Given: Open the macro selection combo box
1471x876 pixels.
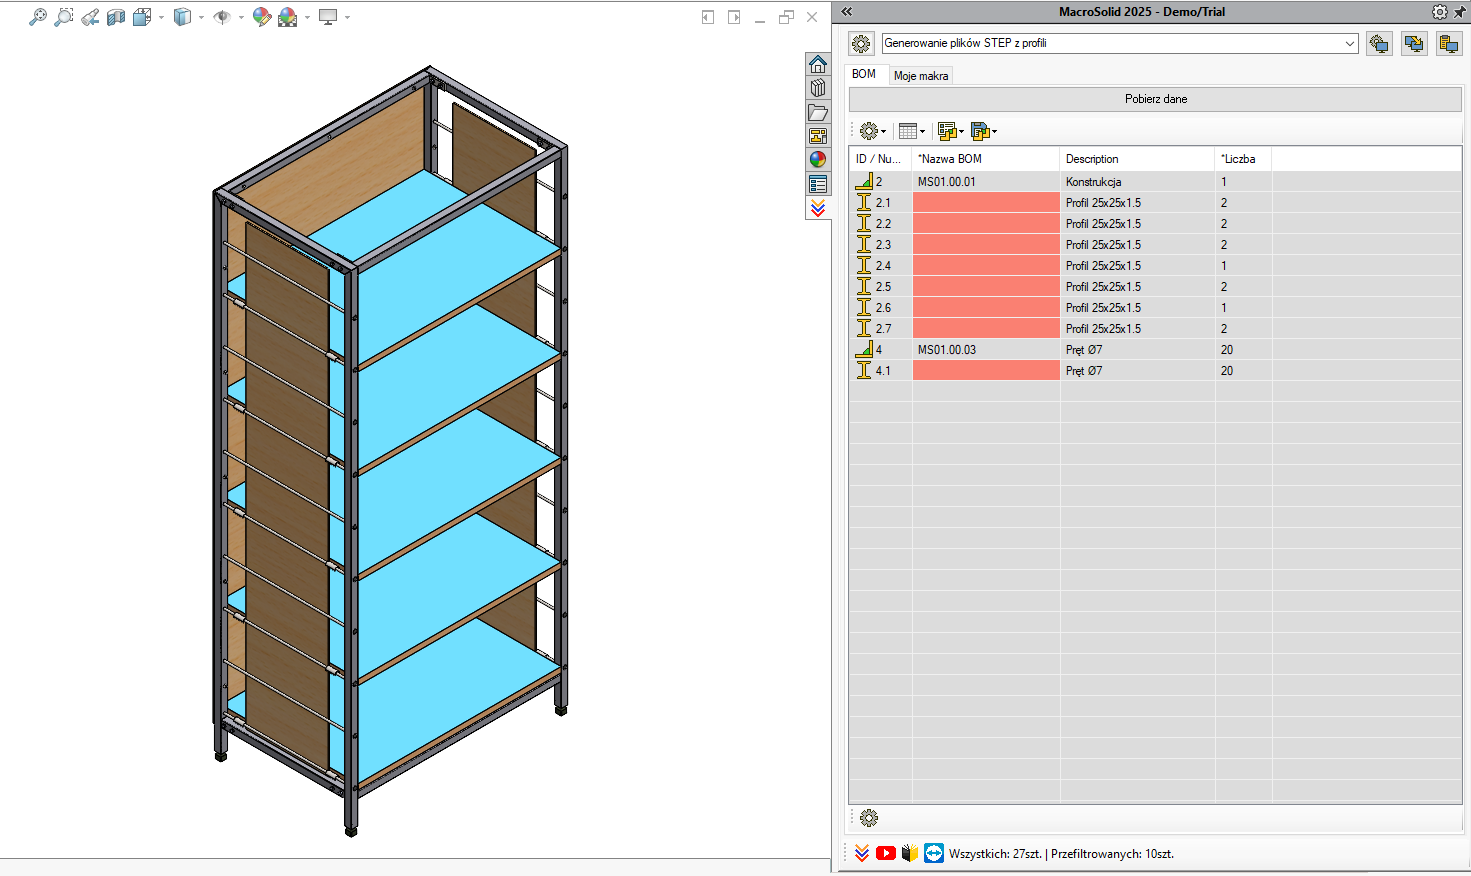Looking at the screenshot, I should (1120, 43).
